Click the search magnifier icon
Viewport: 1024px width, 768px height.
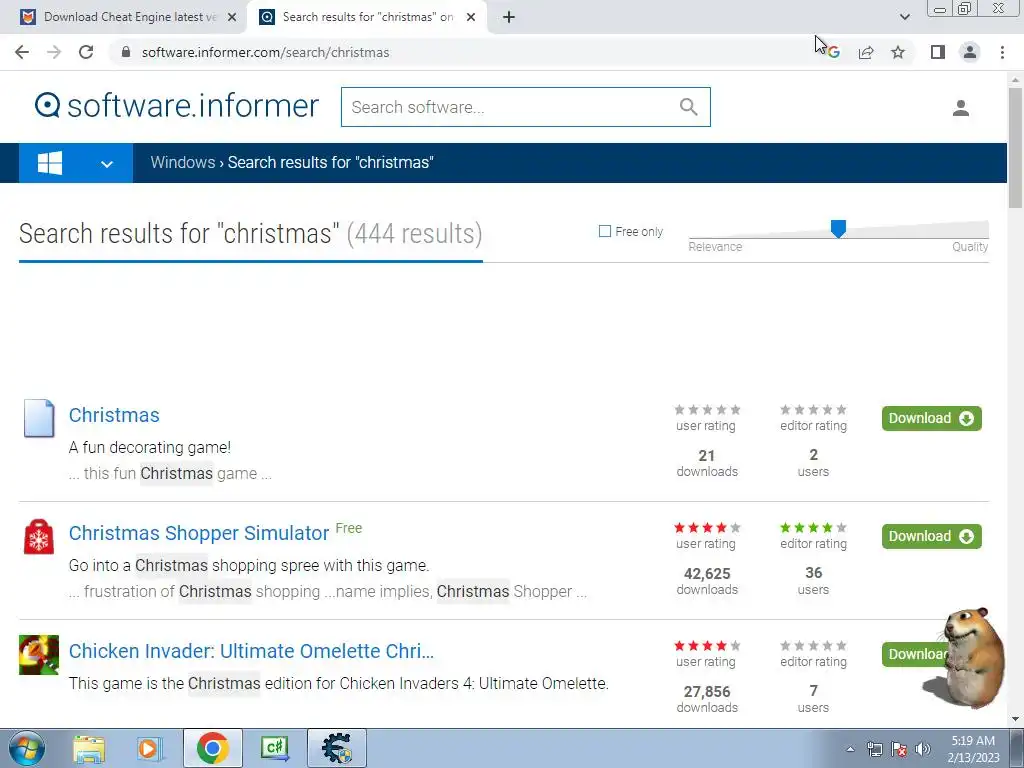tap(688, 107)
